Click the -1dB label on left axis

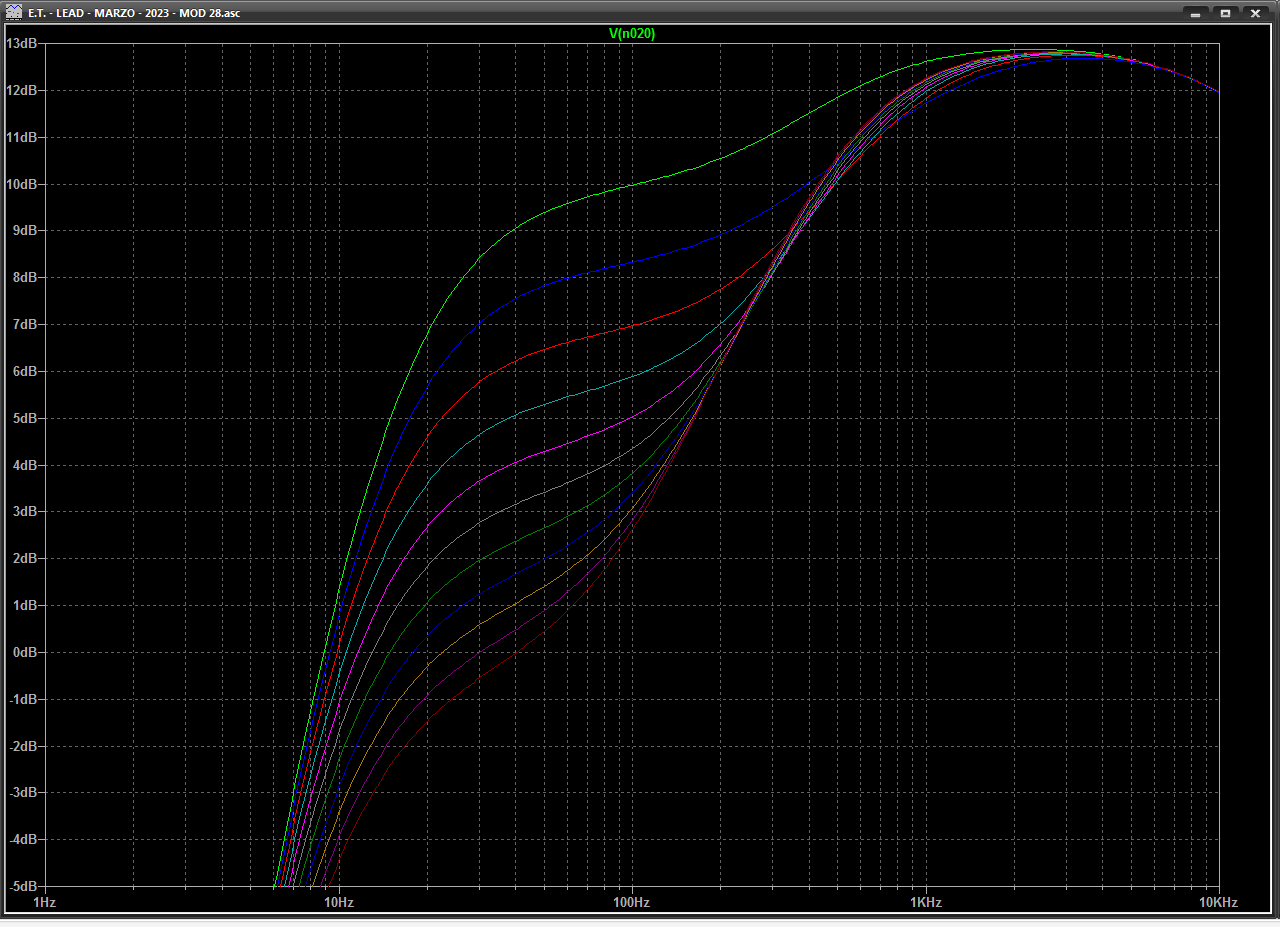pos(22,699)
